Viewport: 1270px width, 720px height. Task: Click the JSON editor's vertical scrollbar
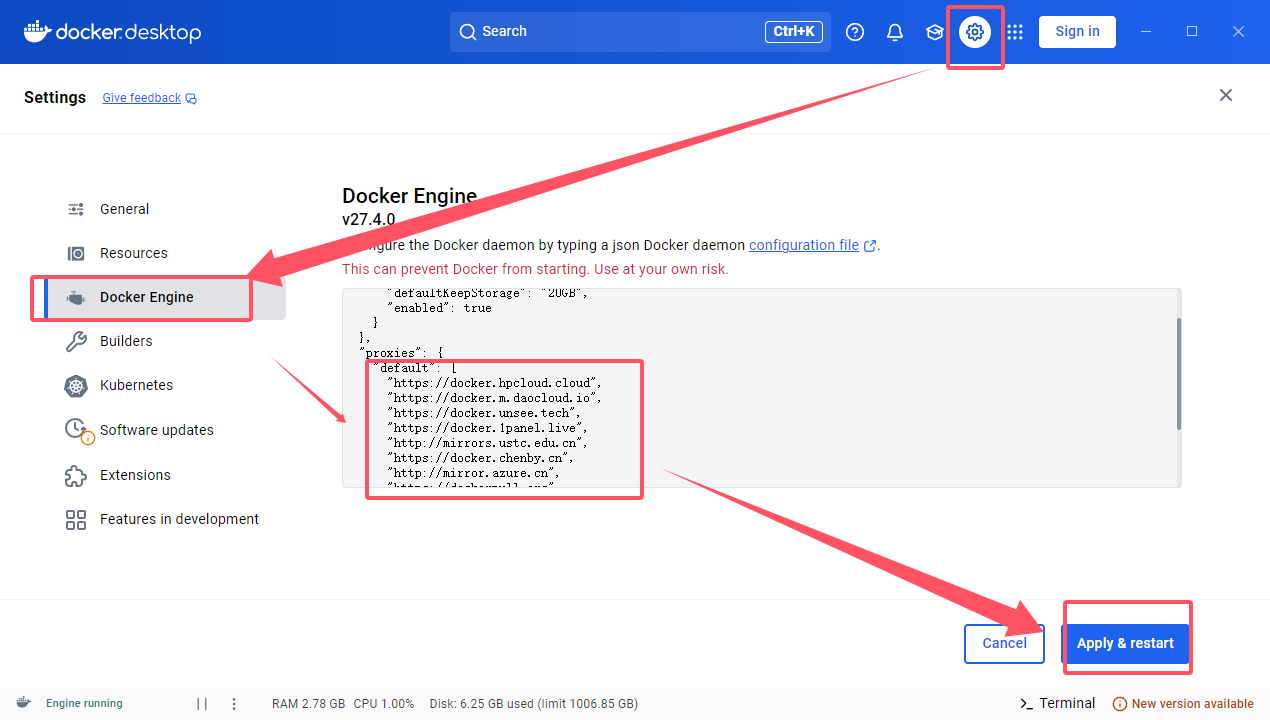click(1178, 374)
